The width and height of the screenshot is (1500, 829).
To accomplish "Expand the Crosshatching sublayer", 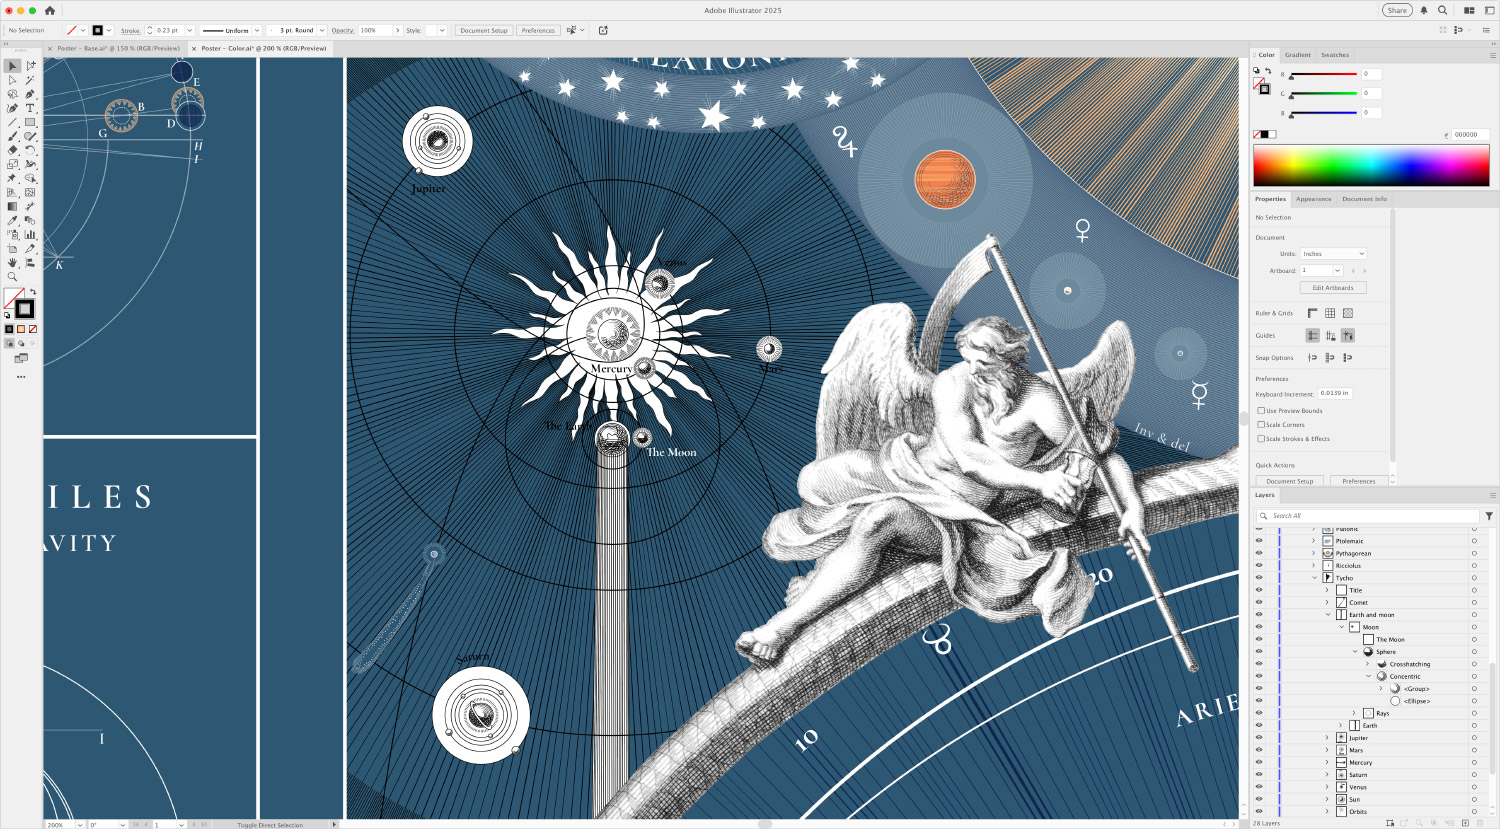I will (x=1368, y=664).
